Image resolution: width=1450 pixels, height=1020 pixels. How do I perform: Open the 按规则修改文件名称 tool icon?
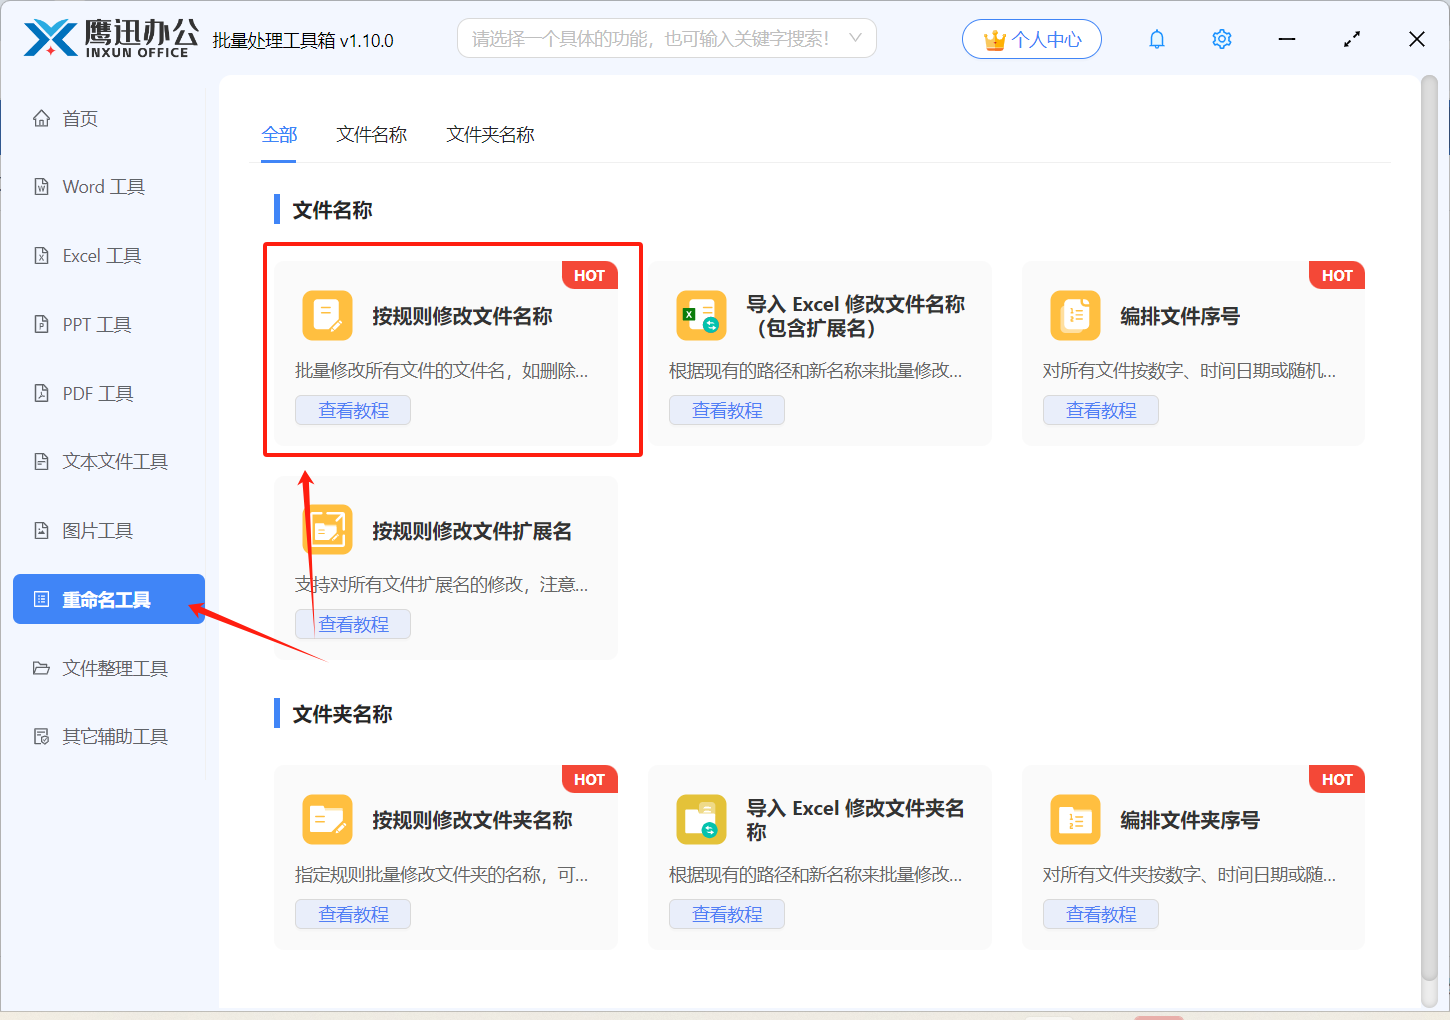click(x=326, y=315)
